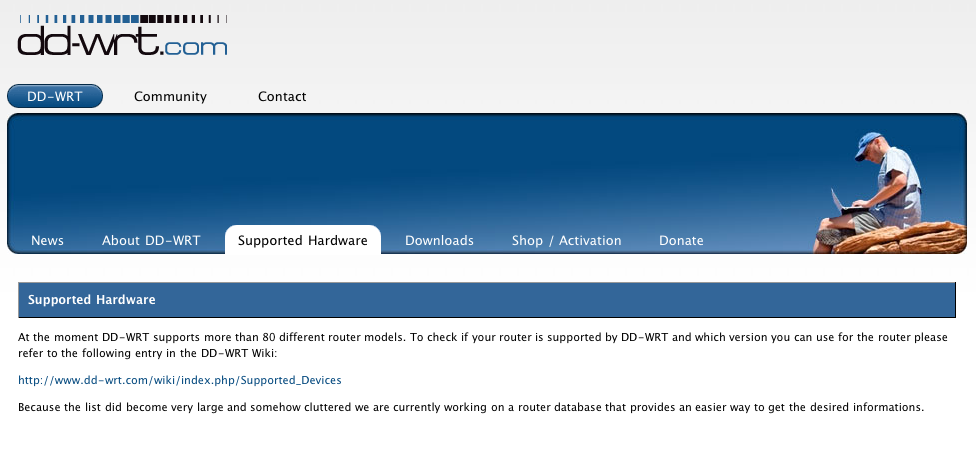Click the router database sentence text

(x=471, y=408)
